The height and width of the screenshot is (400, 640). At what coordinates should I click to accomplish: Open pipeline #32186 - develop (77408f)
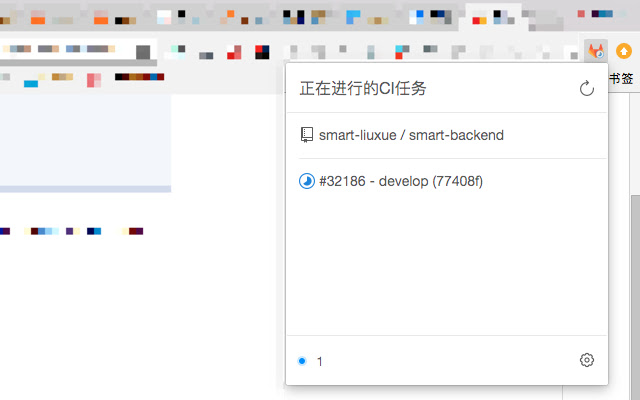[x=401, y=181]
